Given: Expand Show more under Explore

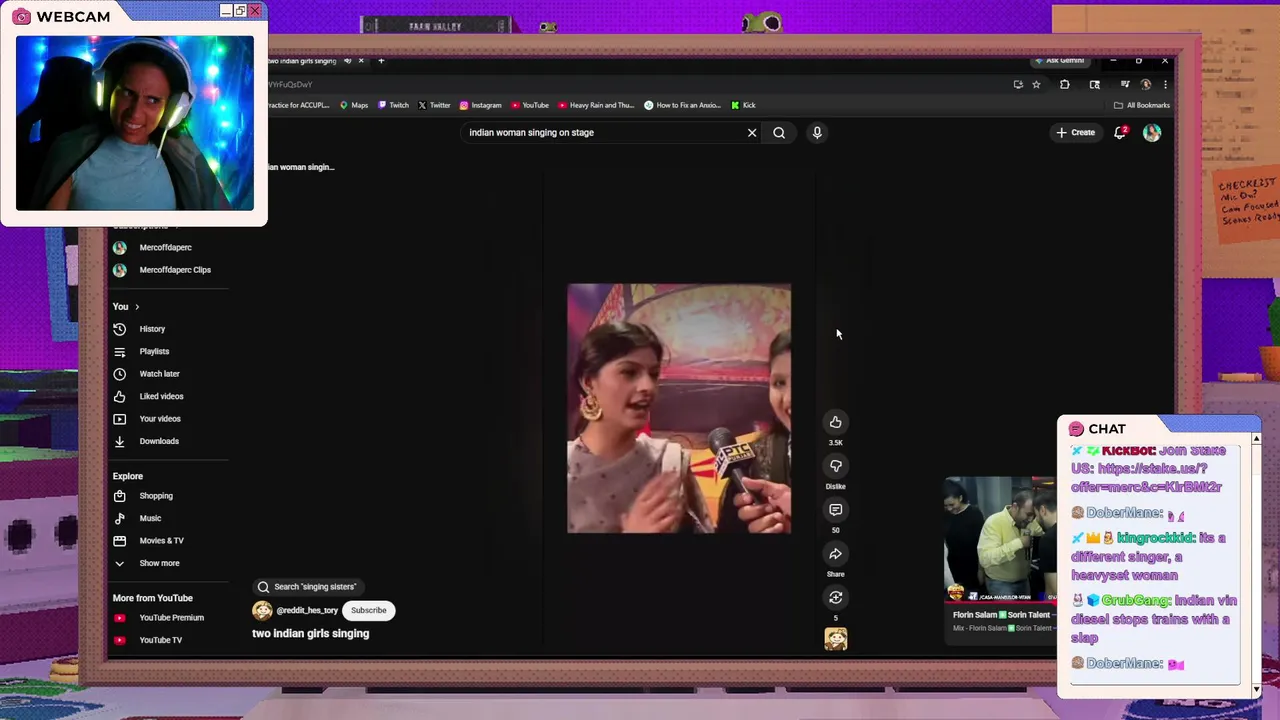Looking at the screenshot, I should 159,563.
